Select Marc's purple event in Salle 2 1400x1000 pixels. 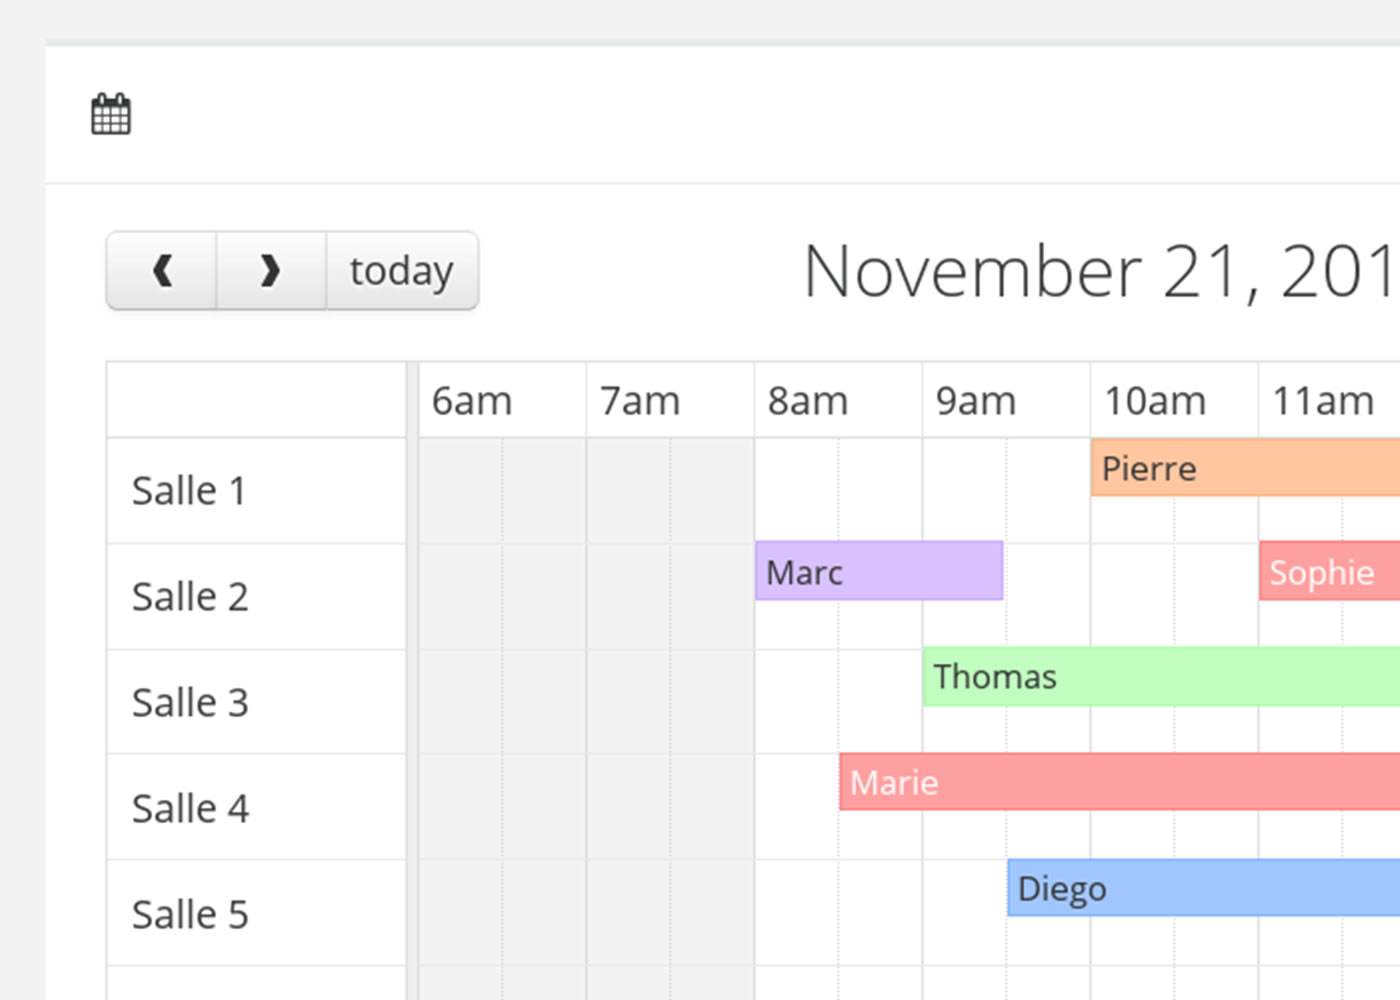coord(878,572)
